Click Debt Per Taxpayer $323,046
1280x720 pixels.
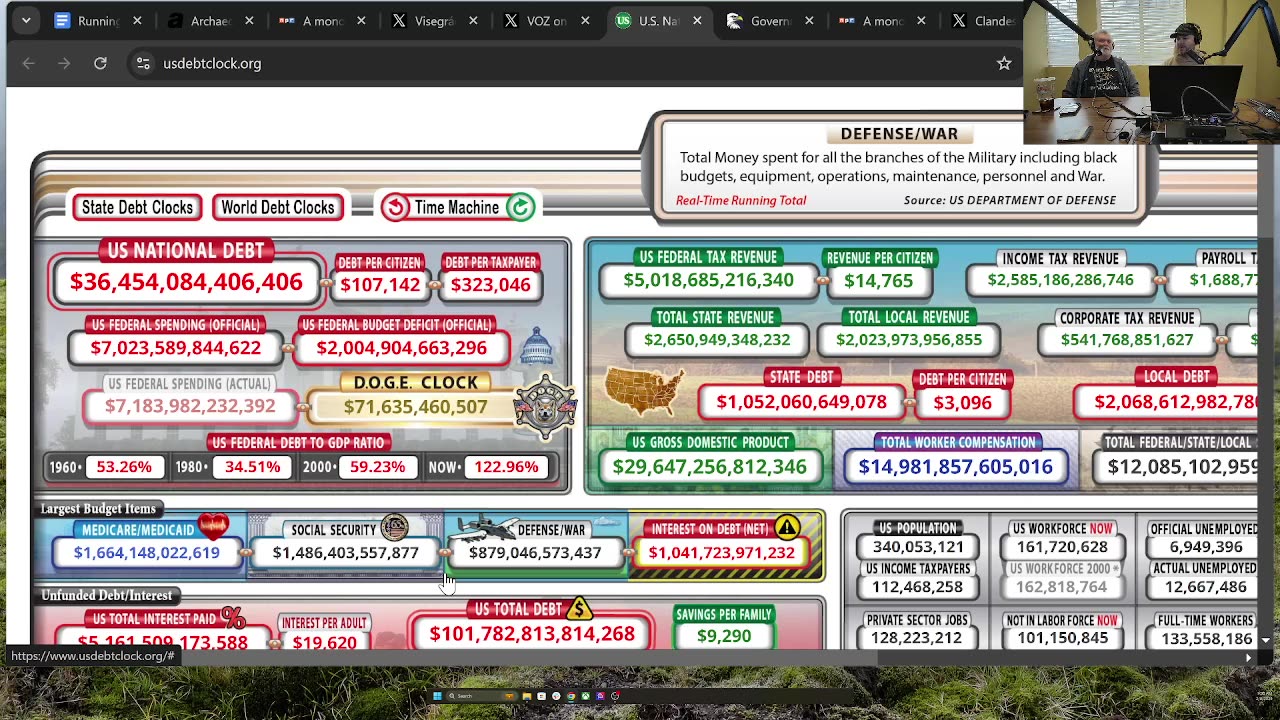[x=490, y=285]
